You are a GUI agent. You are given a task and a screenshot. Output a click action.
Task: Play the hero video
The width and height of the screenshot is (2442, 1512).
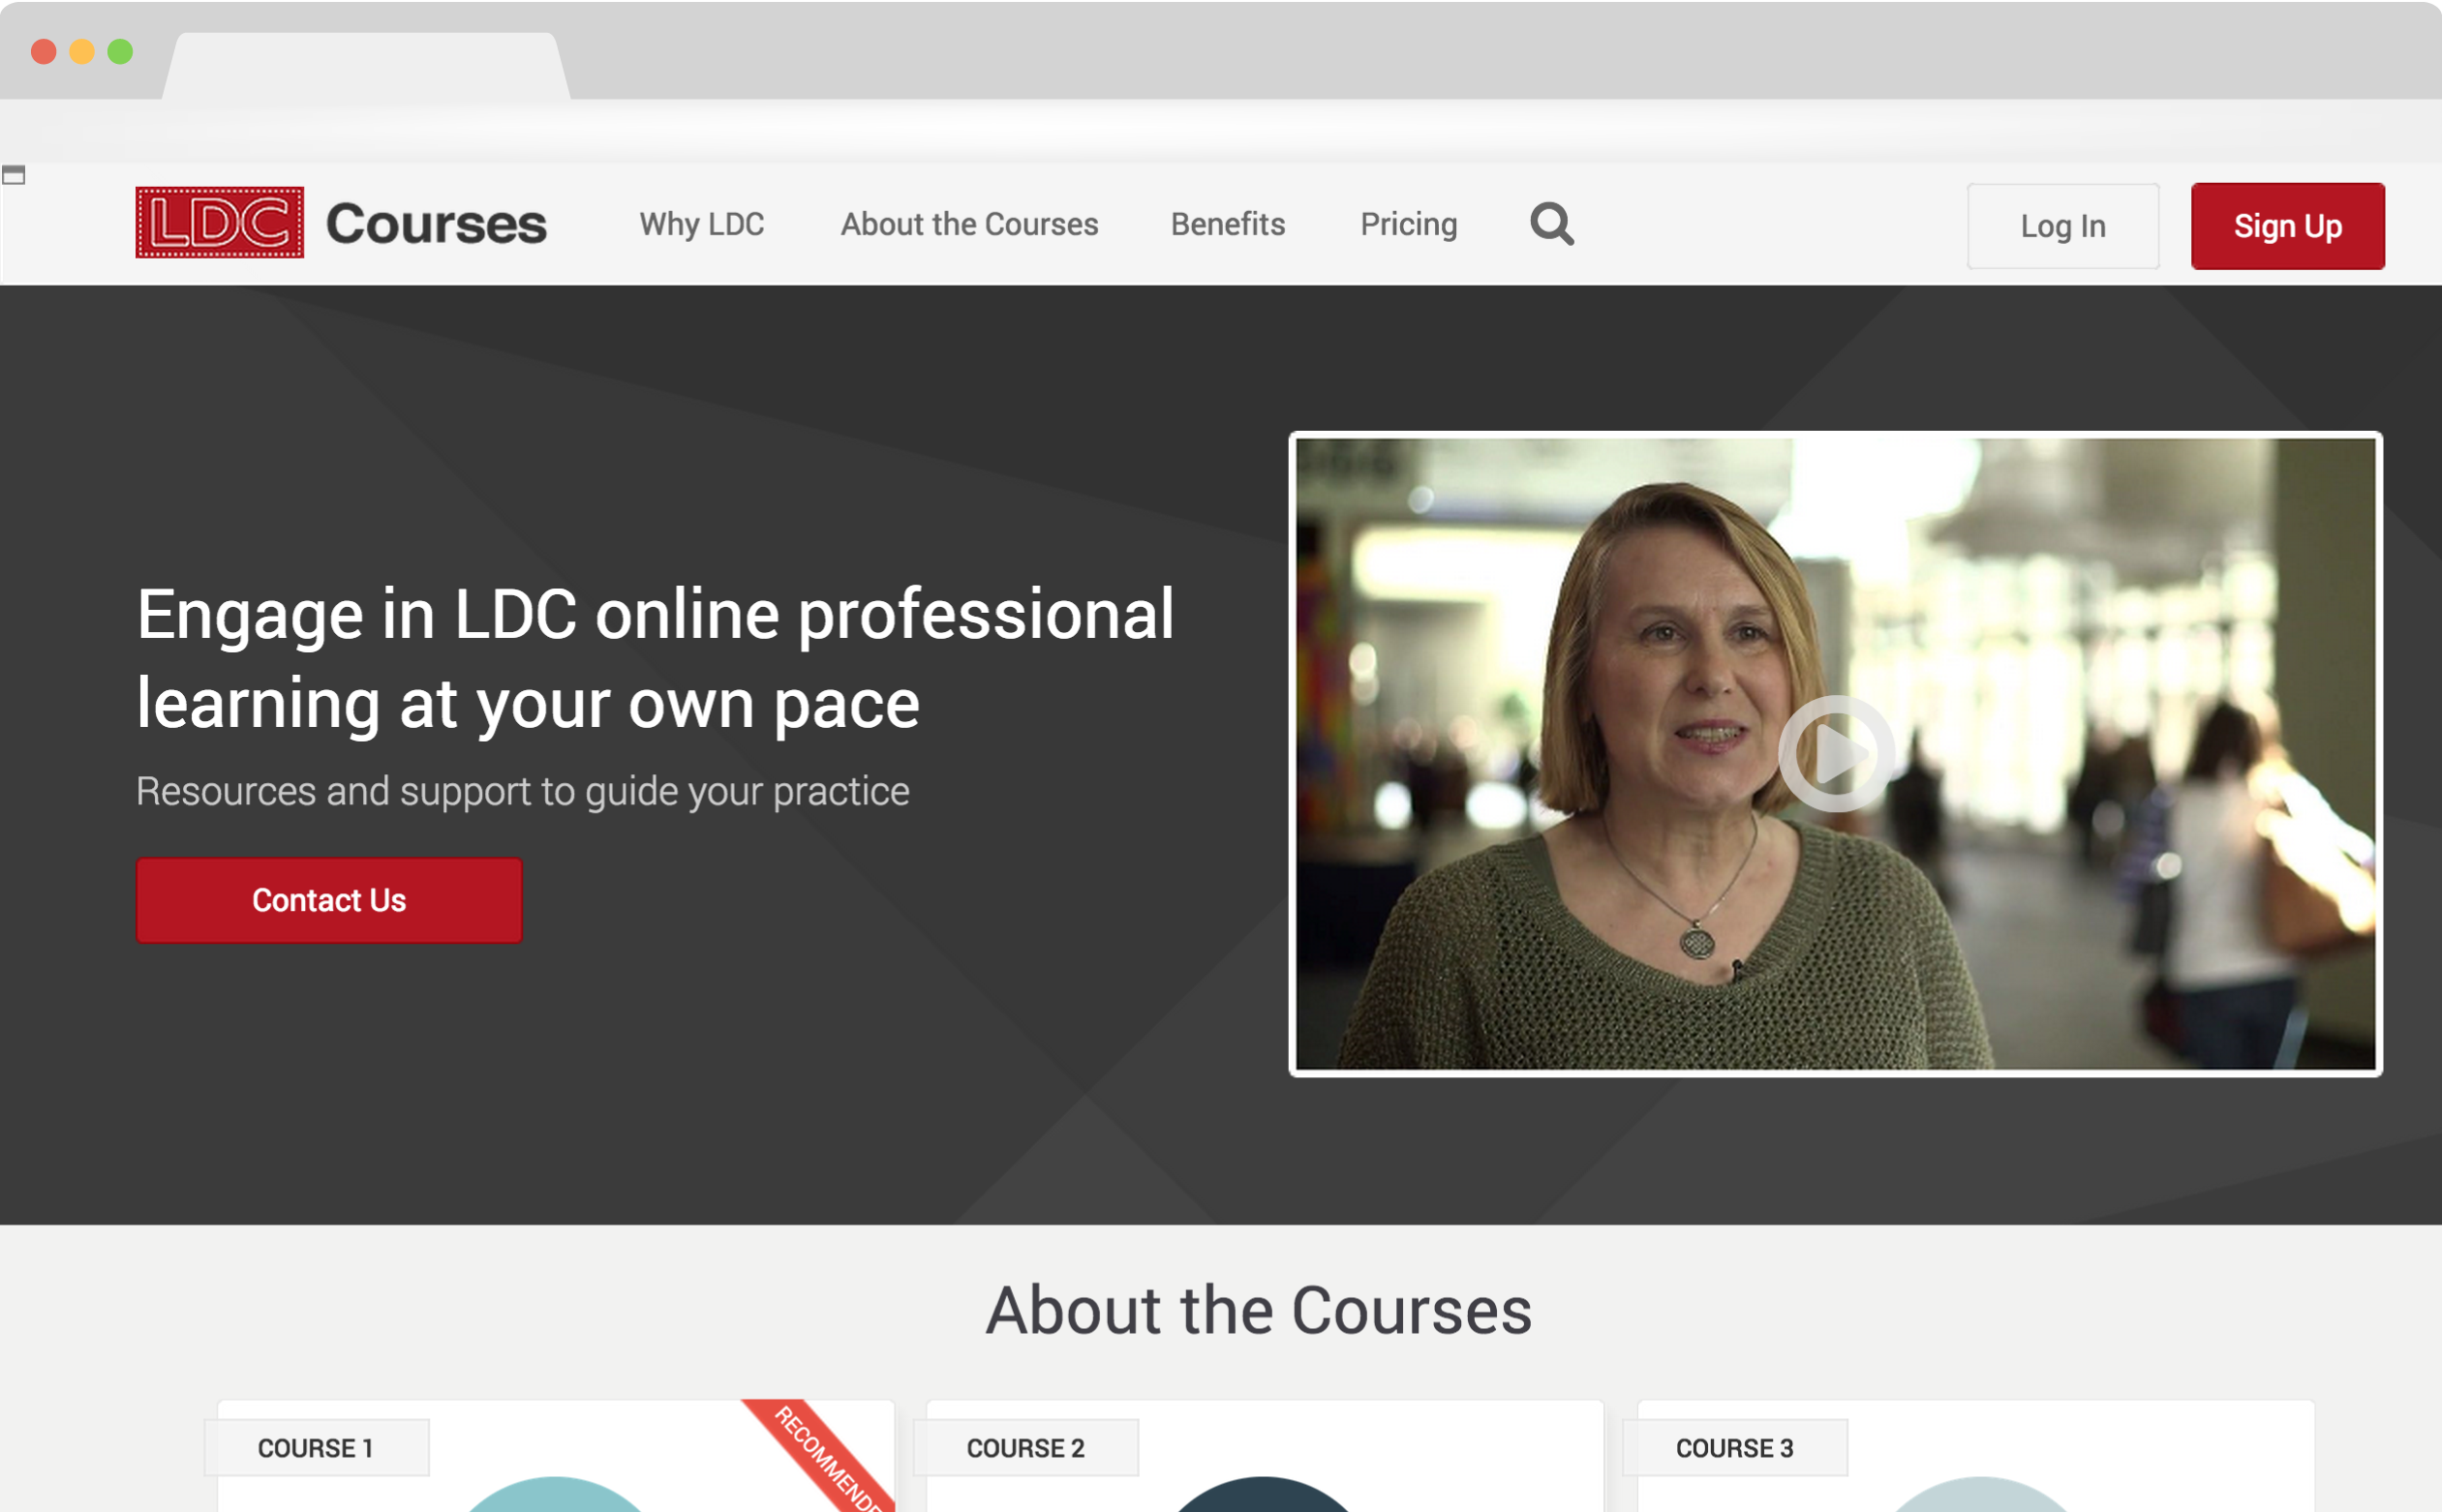click(1836, 754)
